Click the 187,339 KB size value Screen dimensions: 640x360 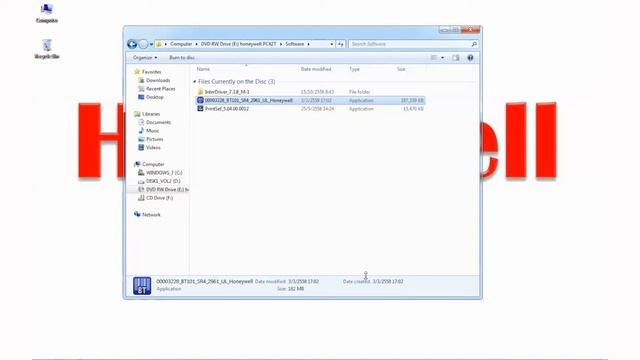(412, 100)
